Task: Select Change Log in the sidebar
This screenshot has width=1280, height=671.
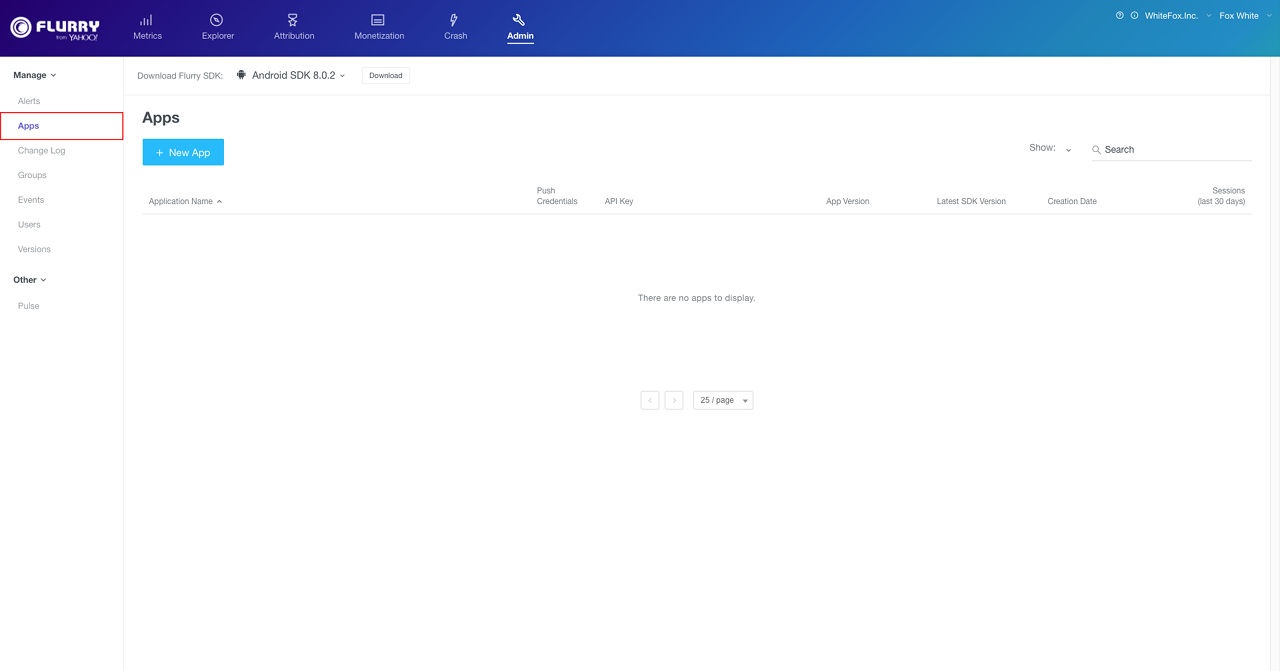Action: (41, 151)
